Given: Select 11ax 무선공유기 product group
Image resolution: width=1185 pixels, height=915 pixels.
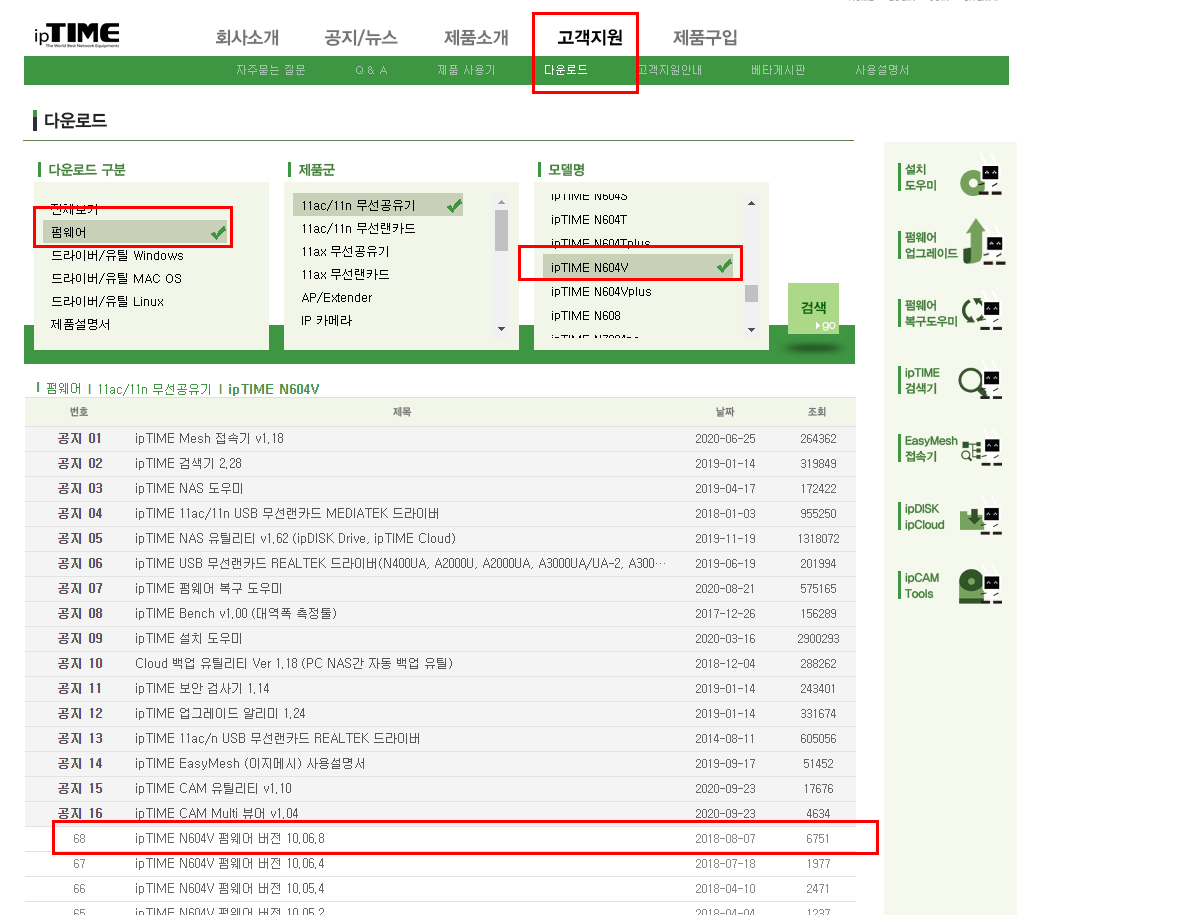Looking at the screenshot, I should (345, 251).
